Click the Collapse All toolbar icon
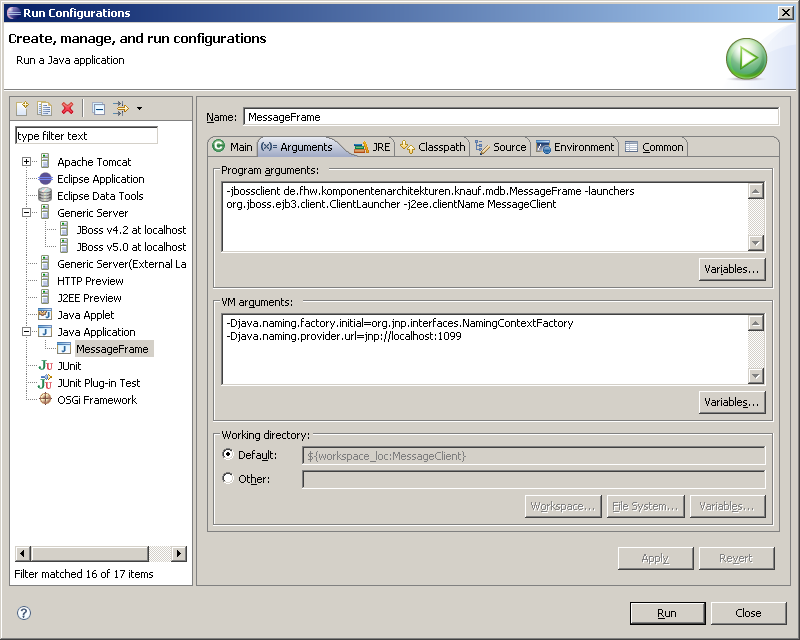The width and height of the screenshot is (800, 640). 98,108
